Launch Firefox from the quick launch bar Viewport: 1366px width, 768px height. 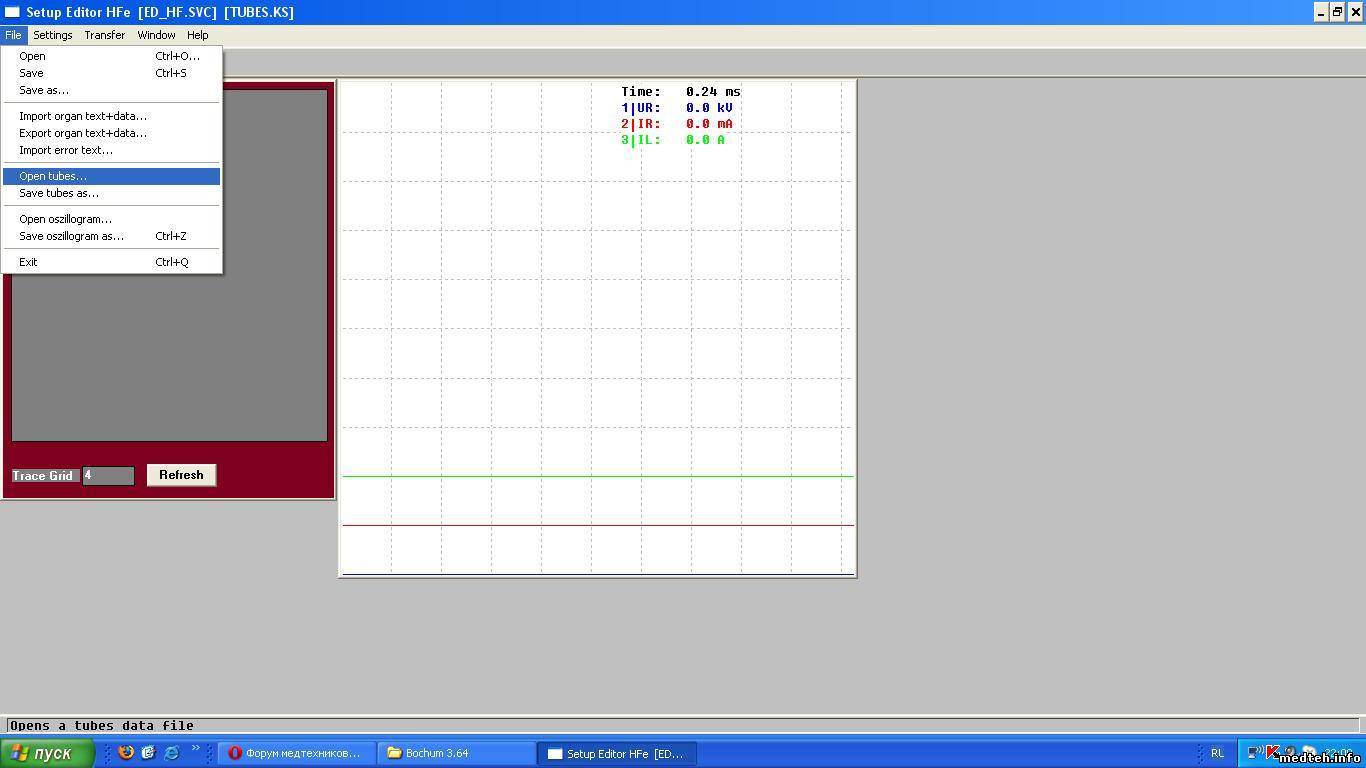click(x=126, y=753)
